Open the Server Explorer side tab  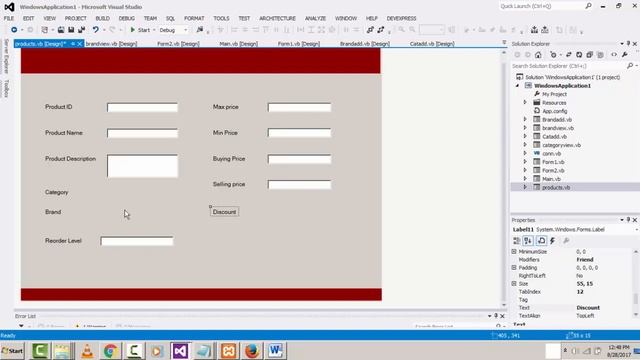pyautogui.click(x=6, y=56)
